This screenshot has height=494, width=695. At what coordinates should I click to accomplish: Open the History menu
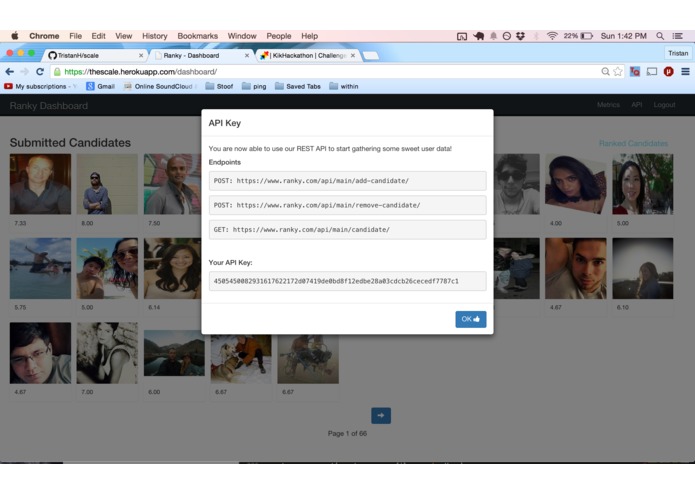(x=155, y=36)
